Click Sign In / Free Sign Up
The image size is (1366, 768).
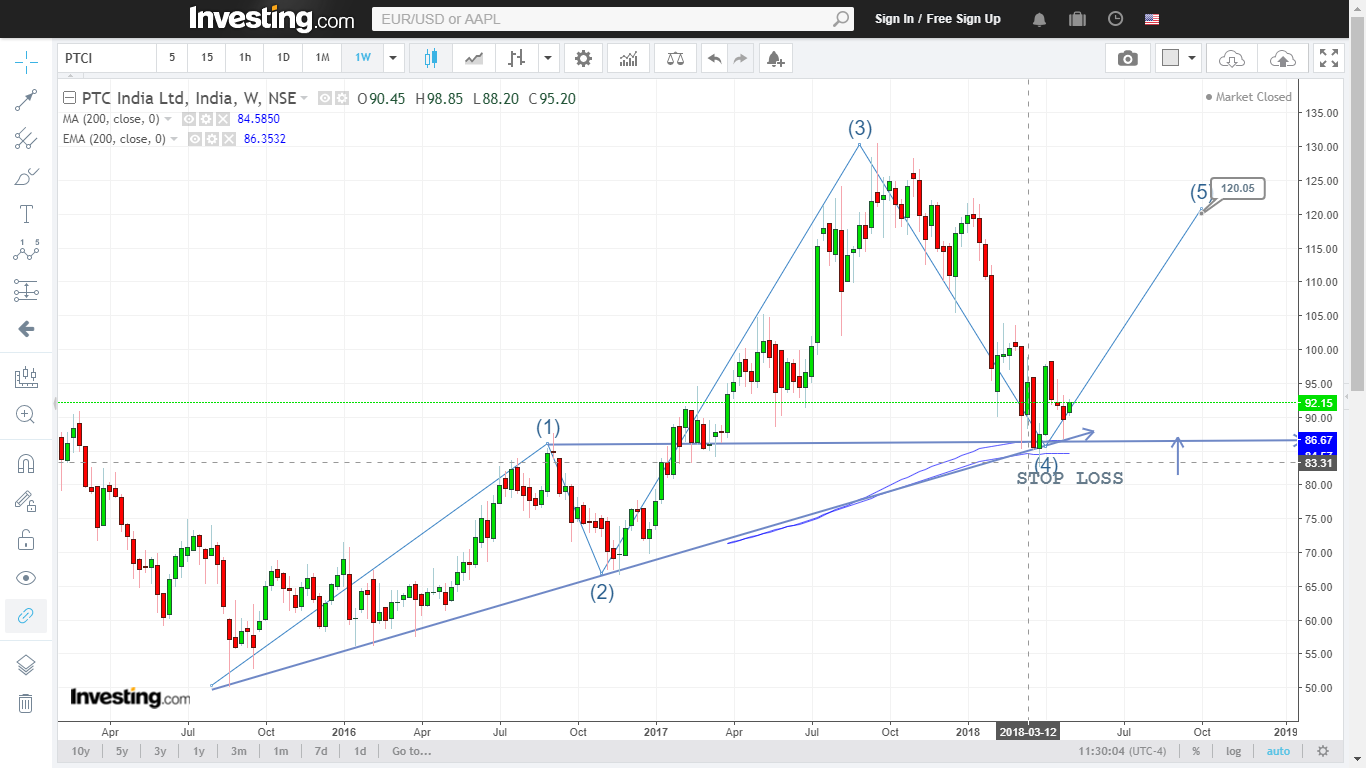point(937,19)
